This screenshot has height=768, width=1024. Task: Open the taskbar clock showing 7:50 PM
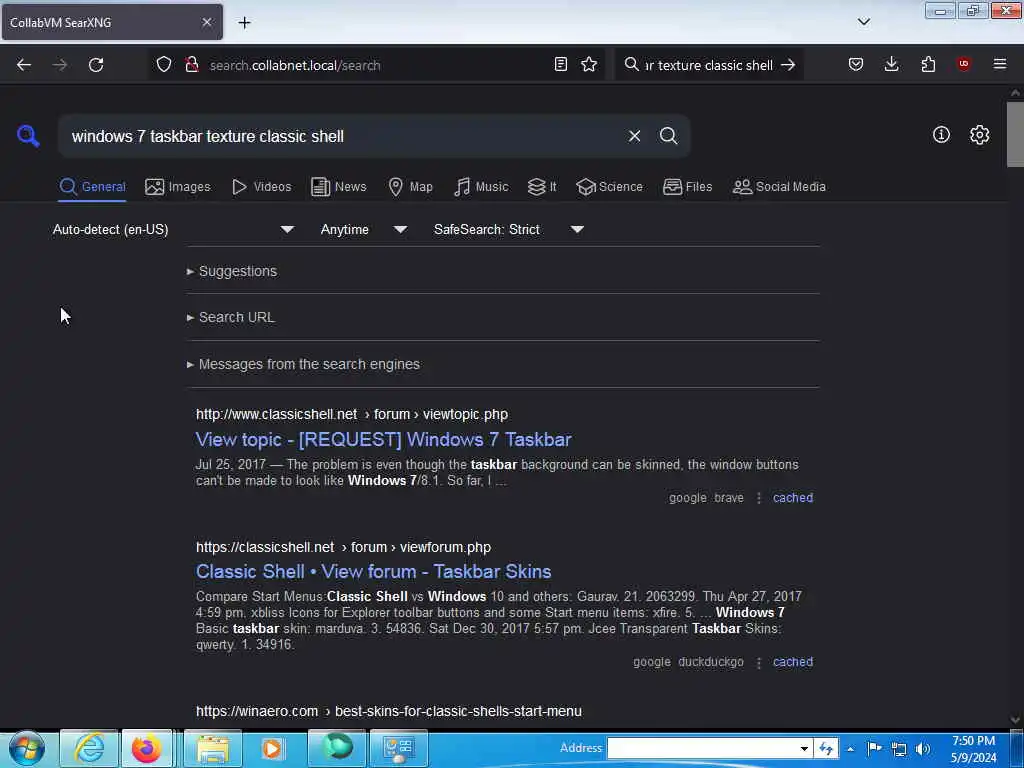pos(974,749)
